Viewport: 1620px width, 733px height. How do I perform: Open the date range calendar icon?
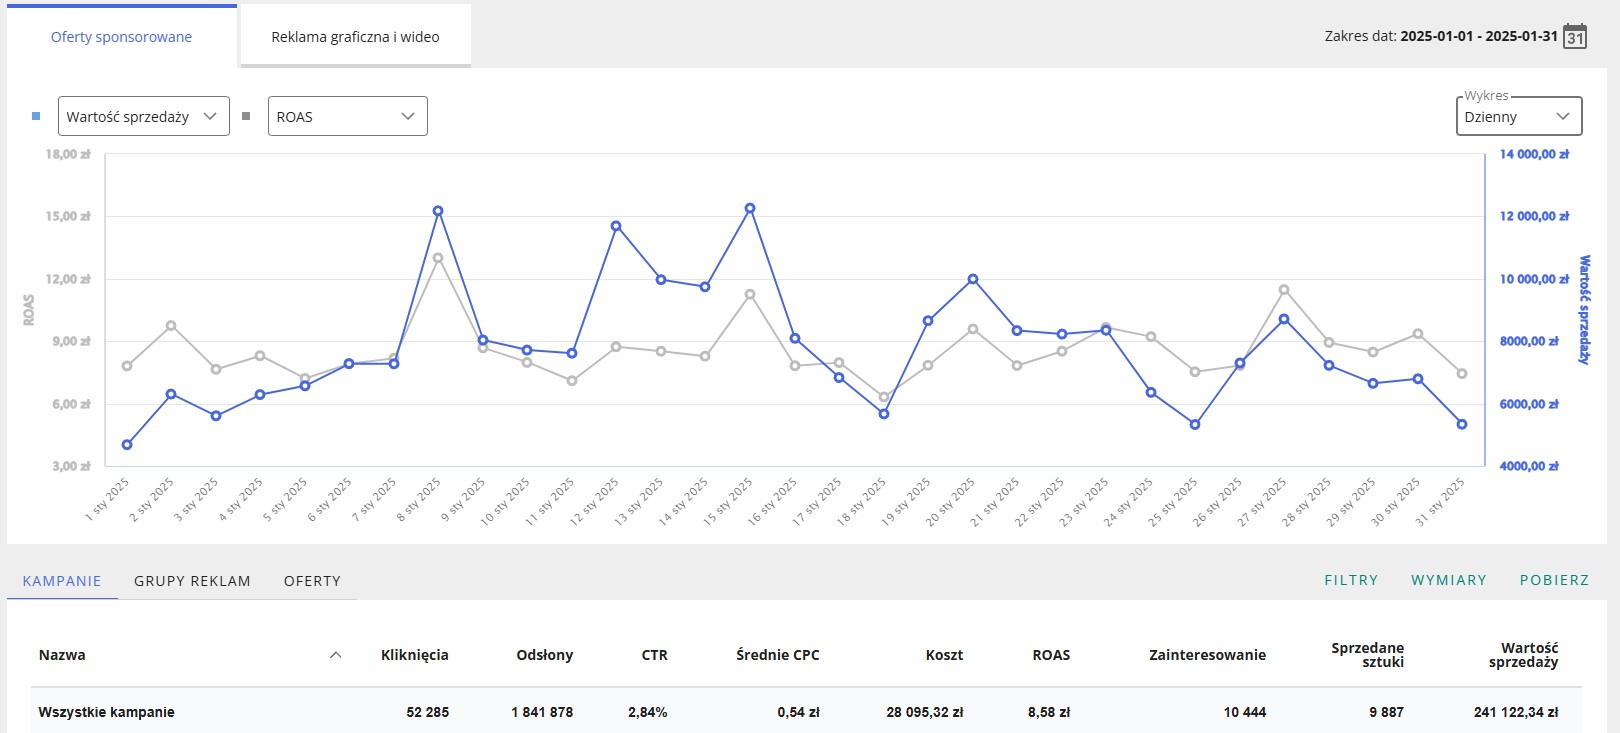click(1575, 37)
